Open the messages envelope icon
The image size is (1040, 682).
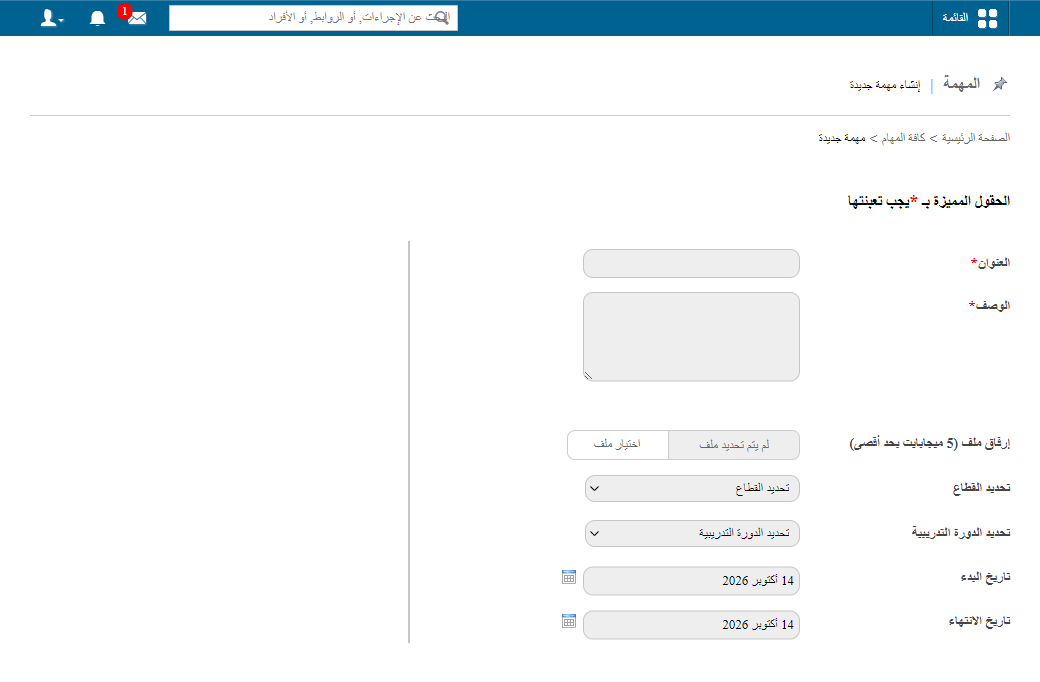[137, 19]
